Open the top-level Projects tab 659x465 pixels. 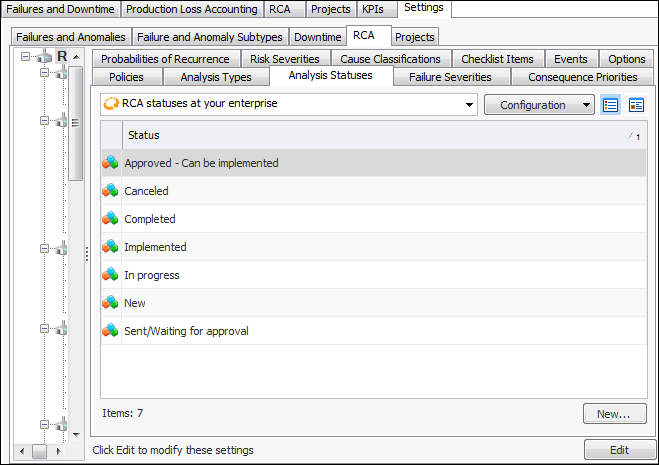click(331, 9)
